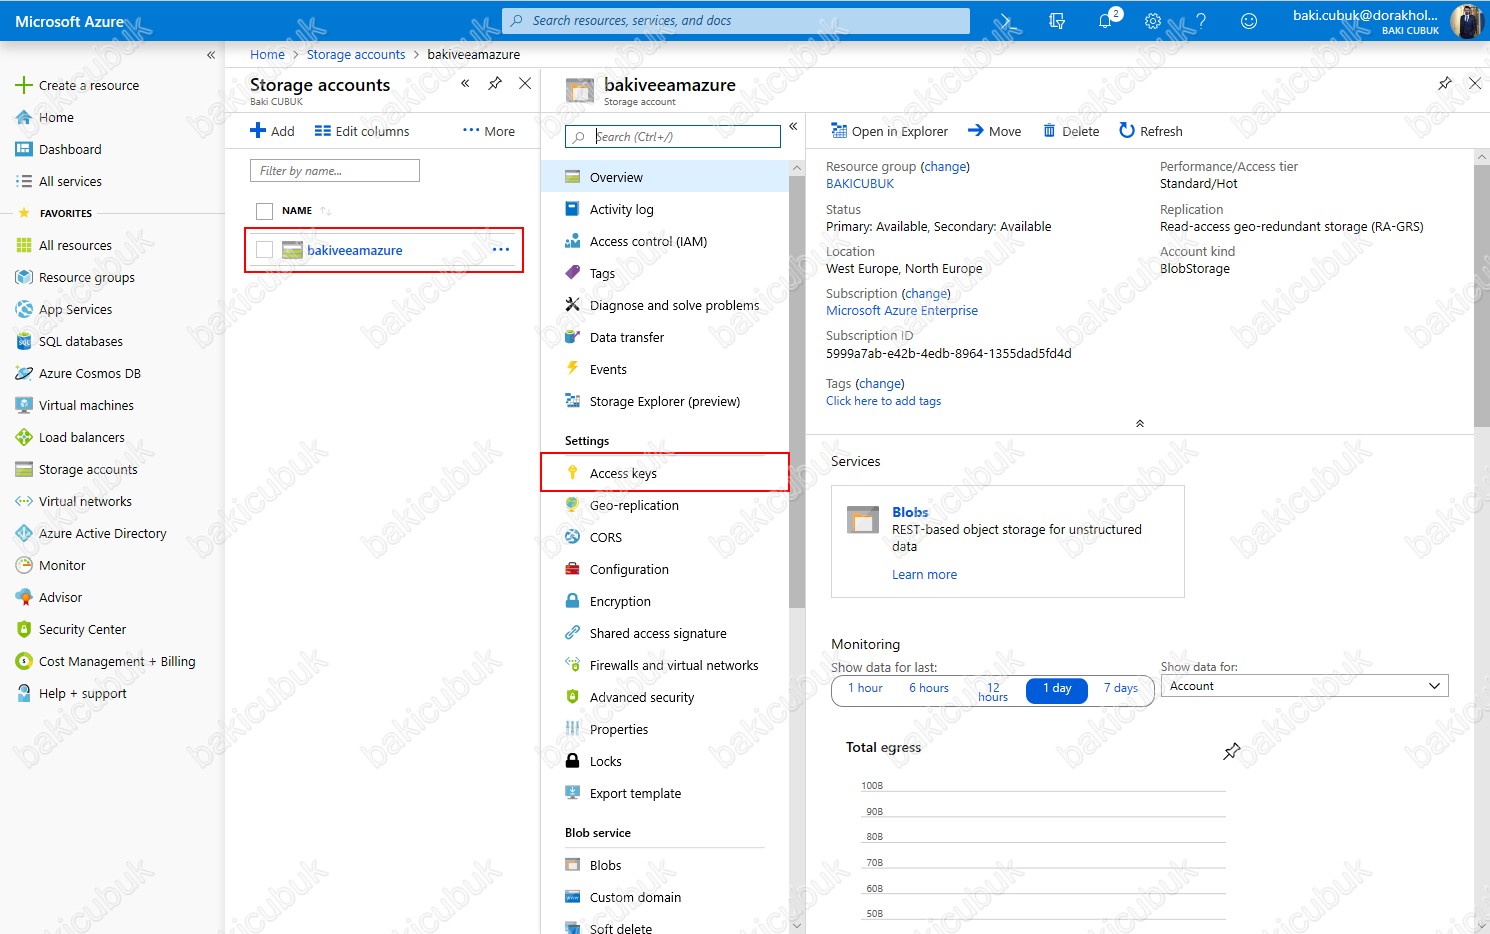Open Shared access signature menu item
The image size is (1490, 934).
(665, 633)
